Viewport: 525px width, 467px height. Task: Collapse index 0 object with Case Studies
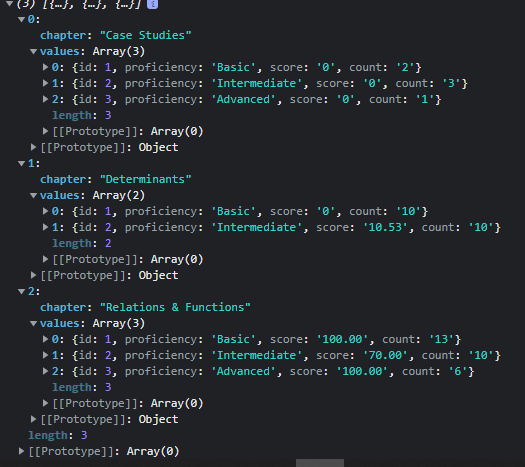click(x=21, y=19)
